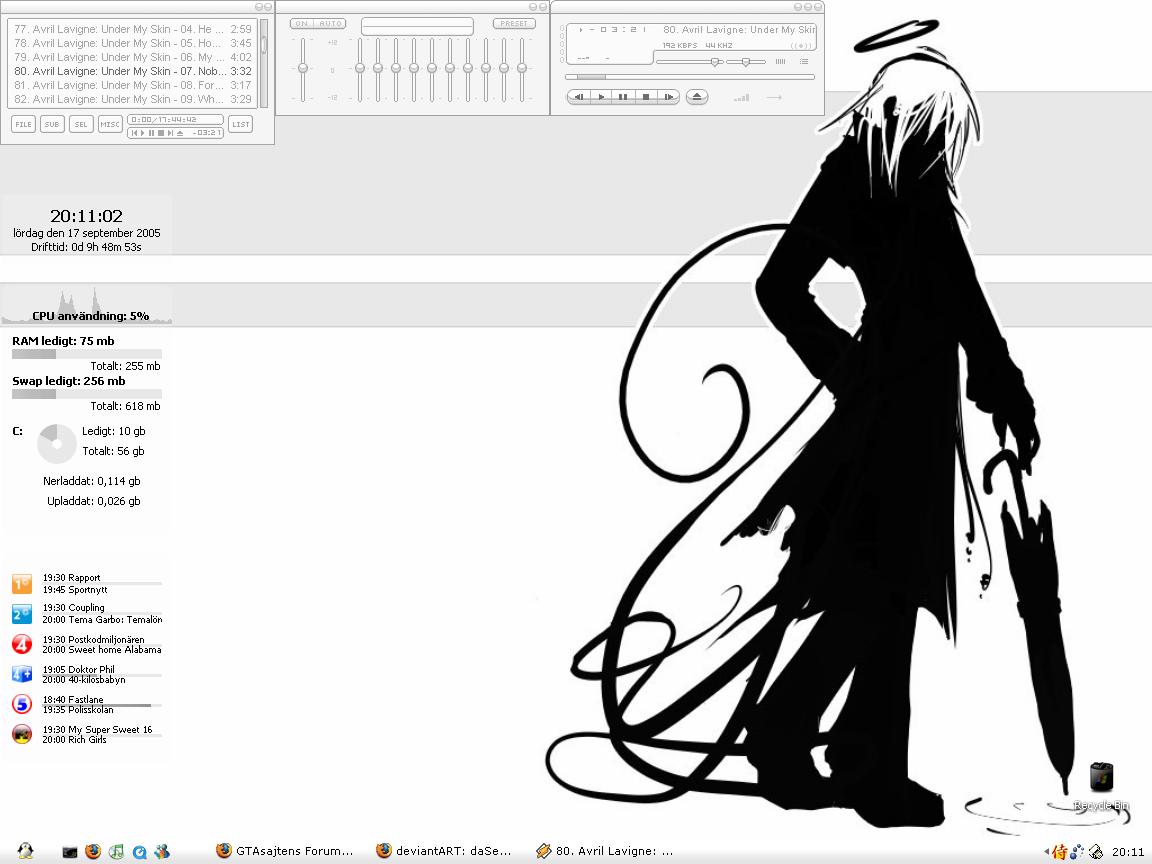
Task: Click channel 1 orange TV icon
Action: click(x=22, y=584)
